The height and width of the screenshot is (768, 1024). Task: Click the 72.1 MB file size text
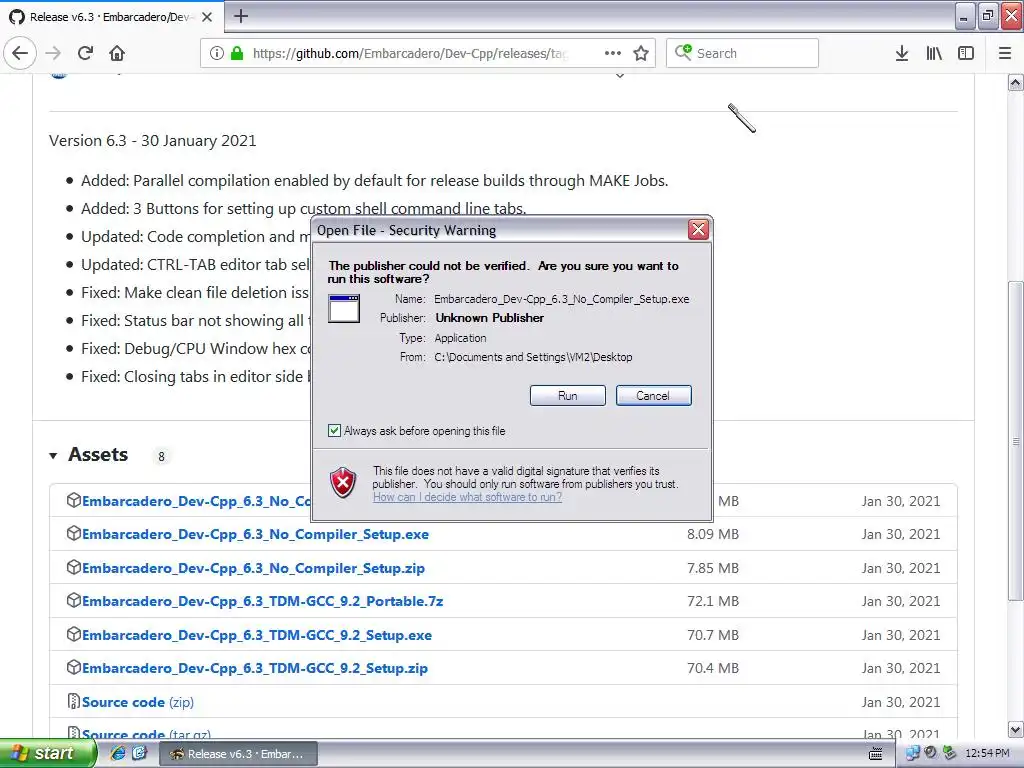click(712, 601)
